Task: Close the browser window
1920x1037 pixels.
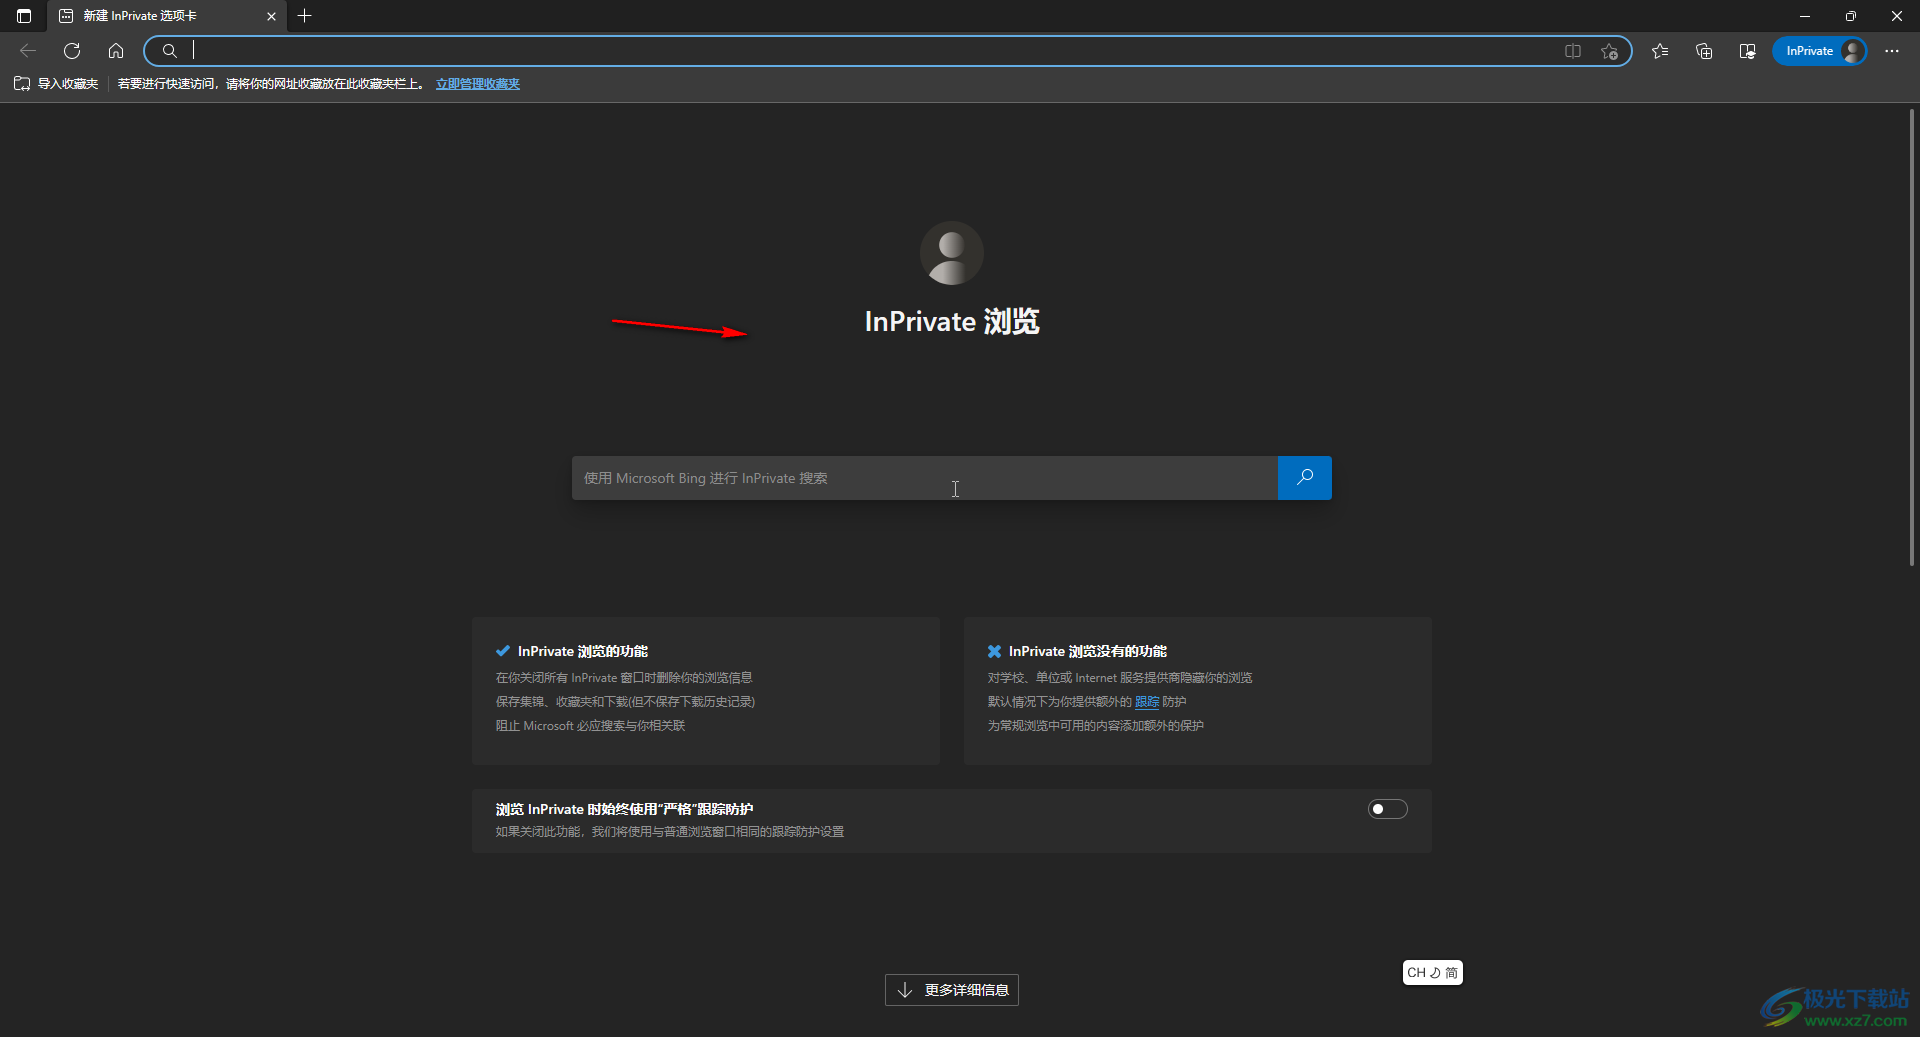Action: point(1897,16)
